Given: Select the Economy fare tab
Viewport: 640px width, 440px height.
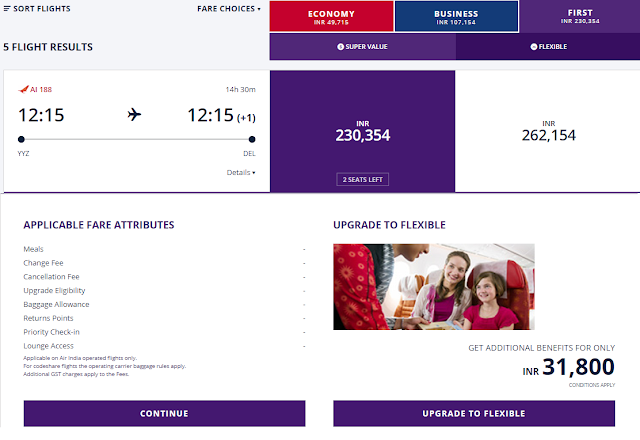Looking at the screenshot, I should click(x=331, y=17).
